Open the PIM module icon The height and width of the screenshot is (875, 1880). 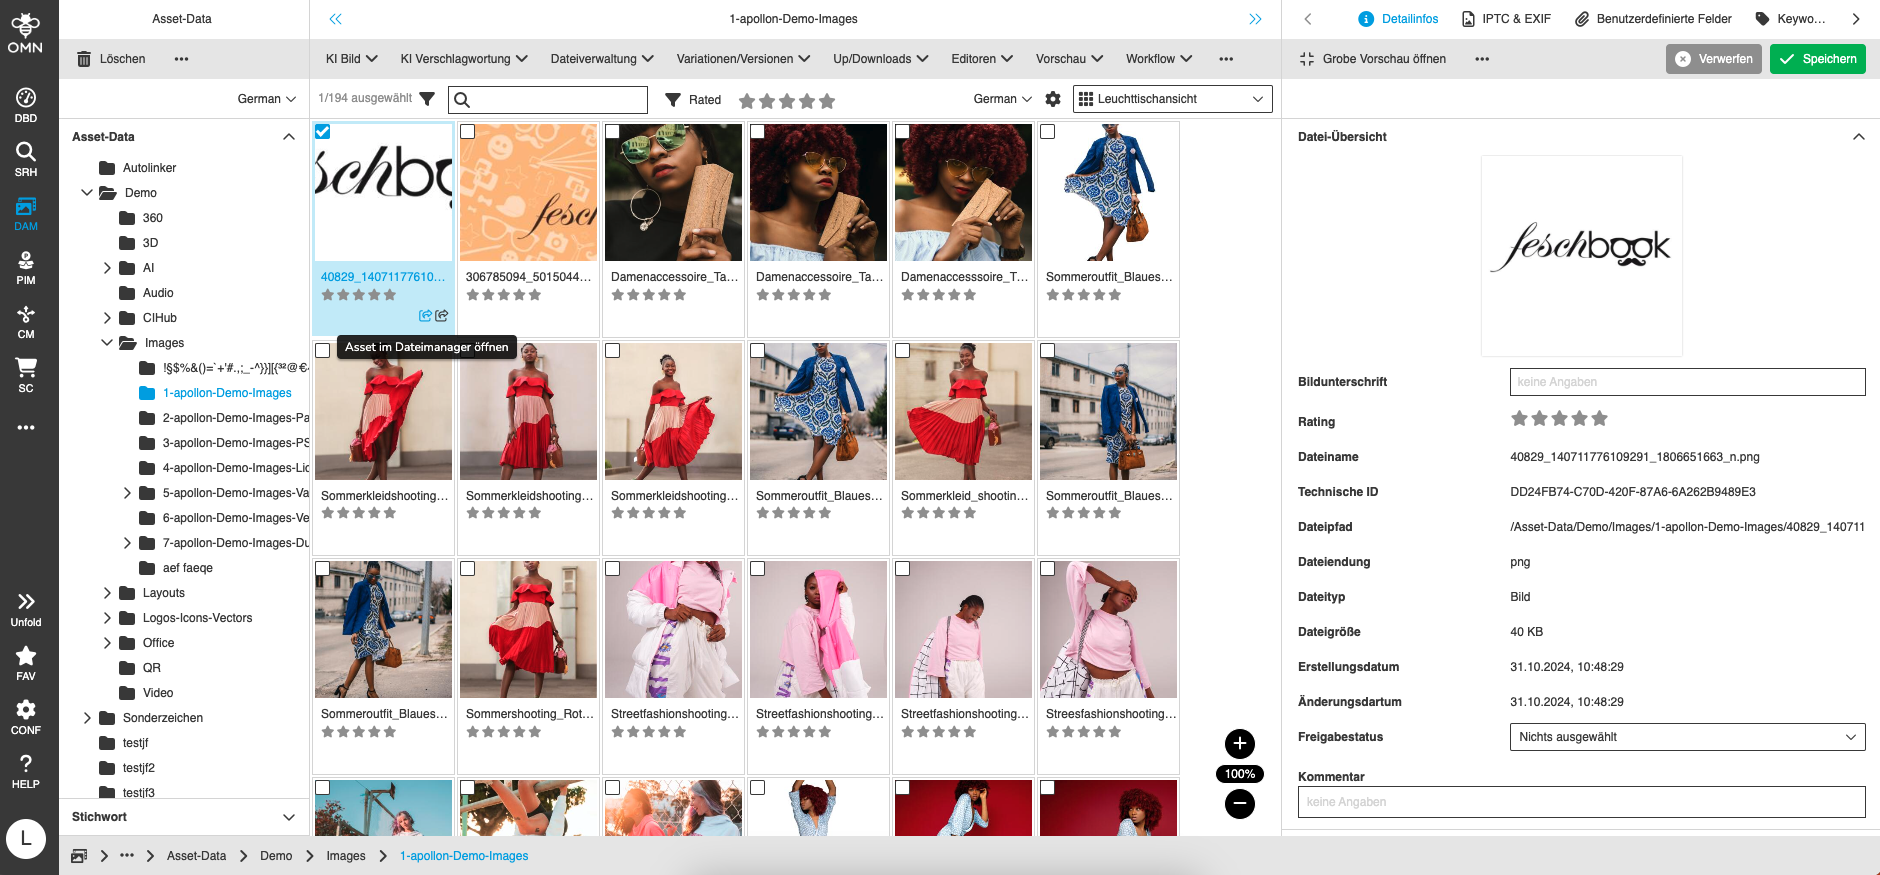click(26, 267)
